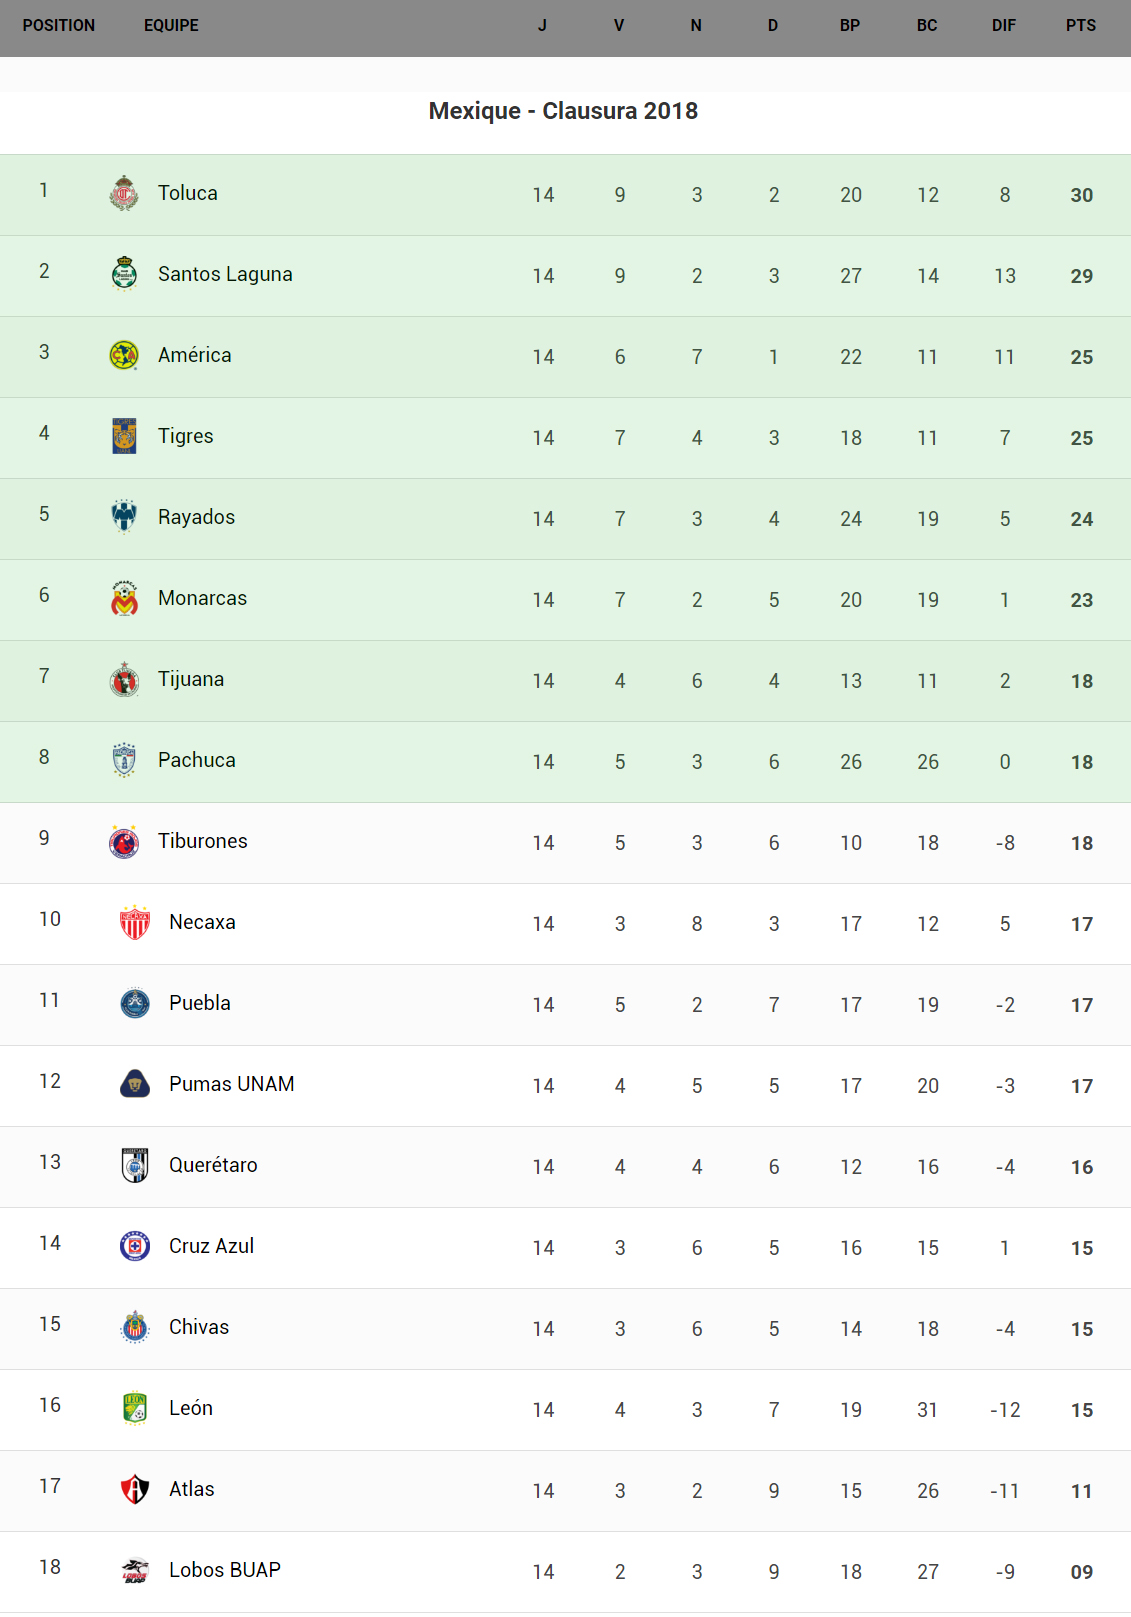Sort by the PTS column header
The height and width of the screenshot is (1617, 1131).
click(1081, 26)
